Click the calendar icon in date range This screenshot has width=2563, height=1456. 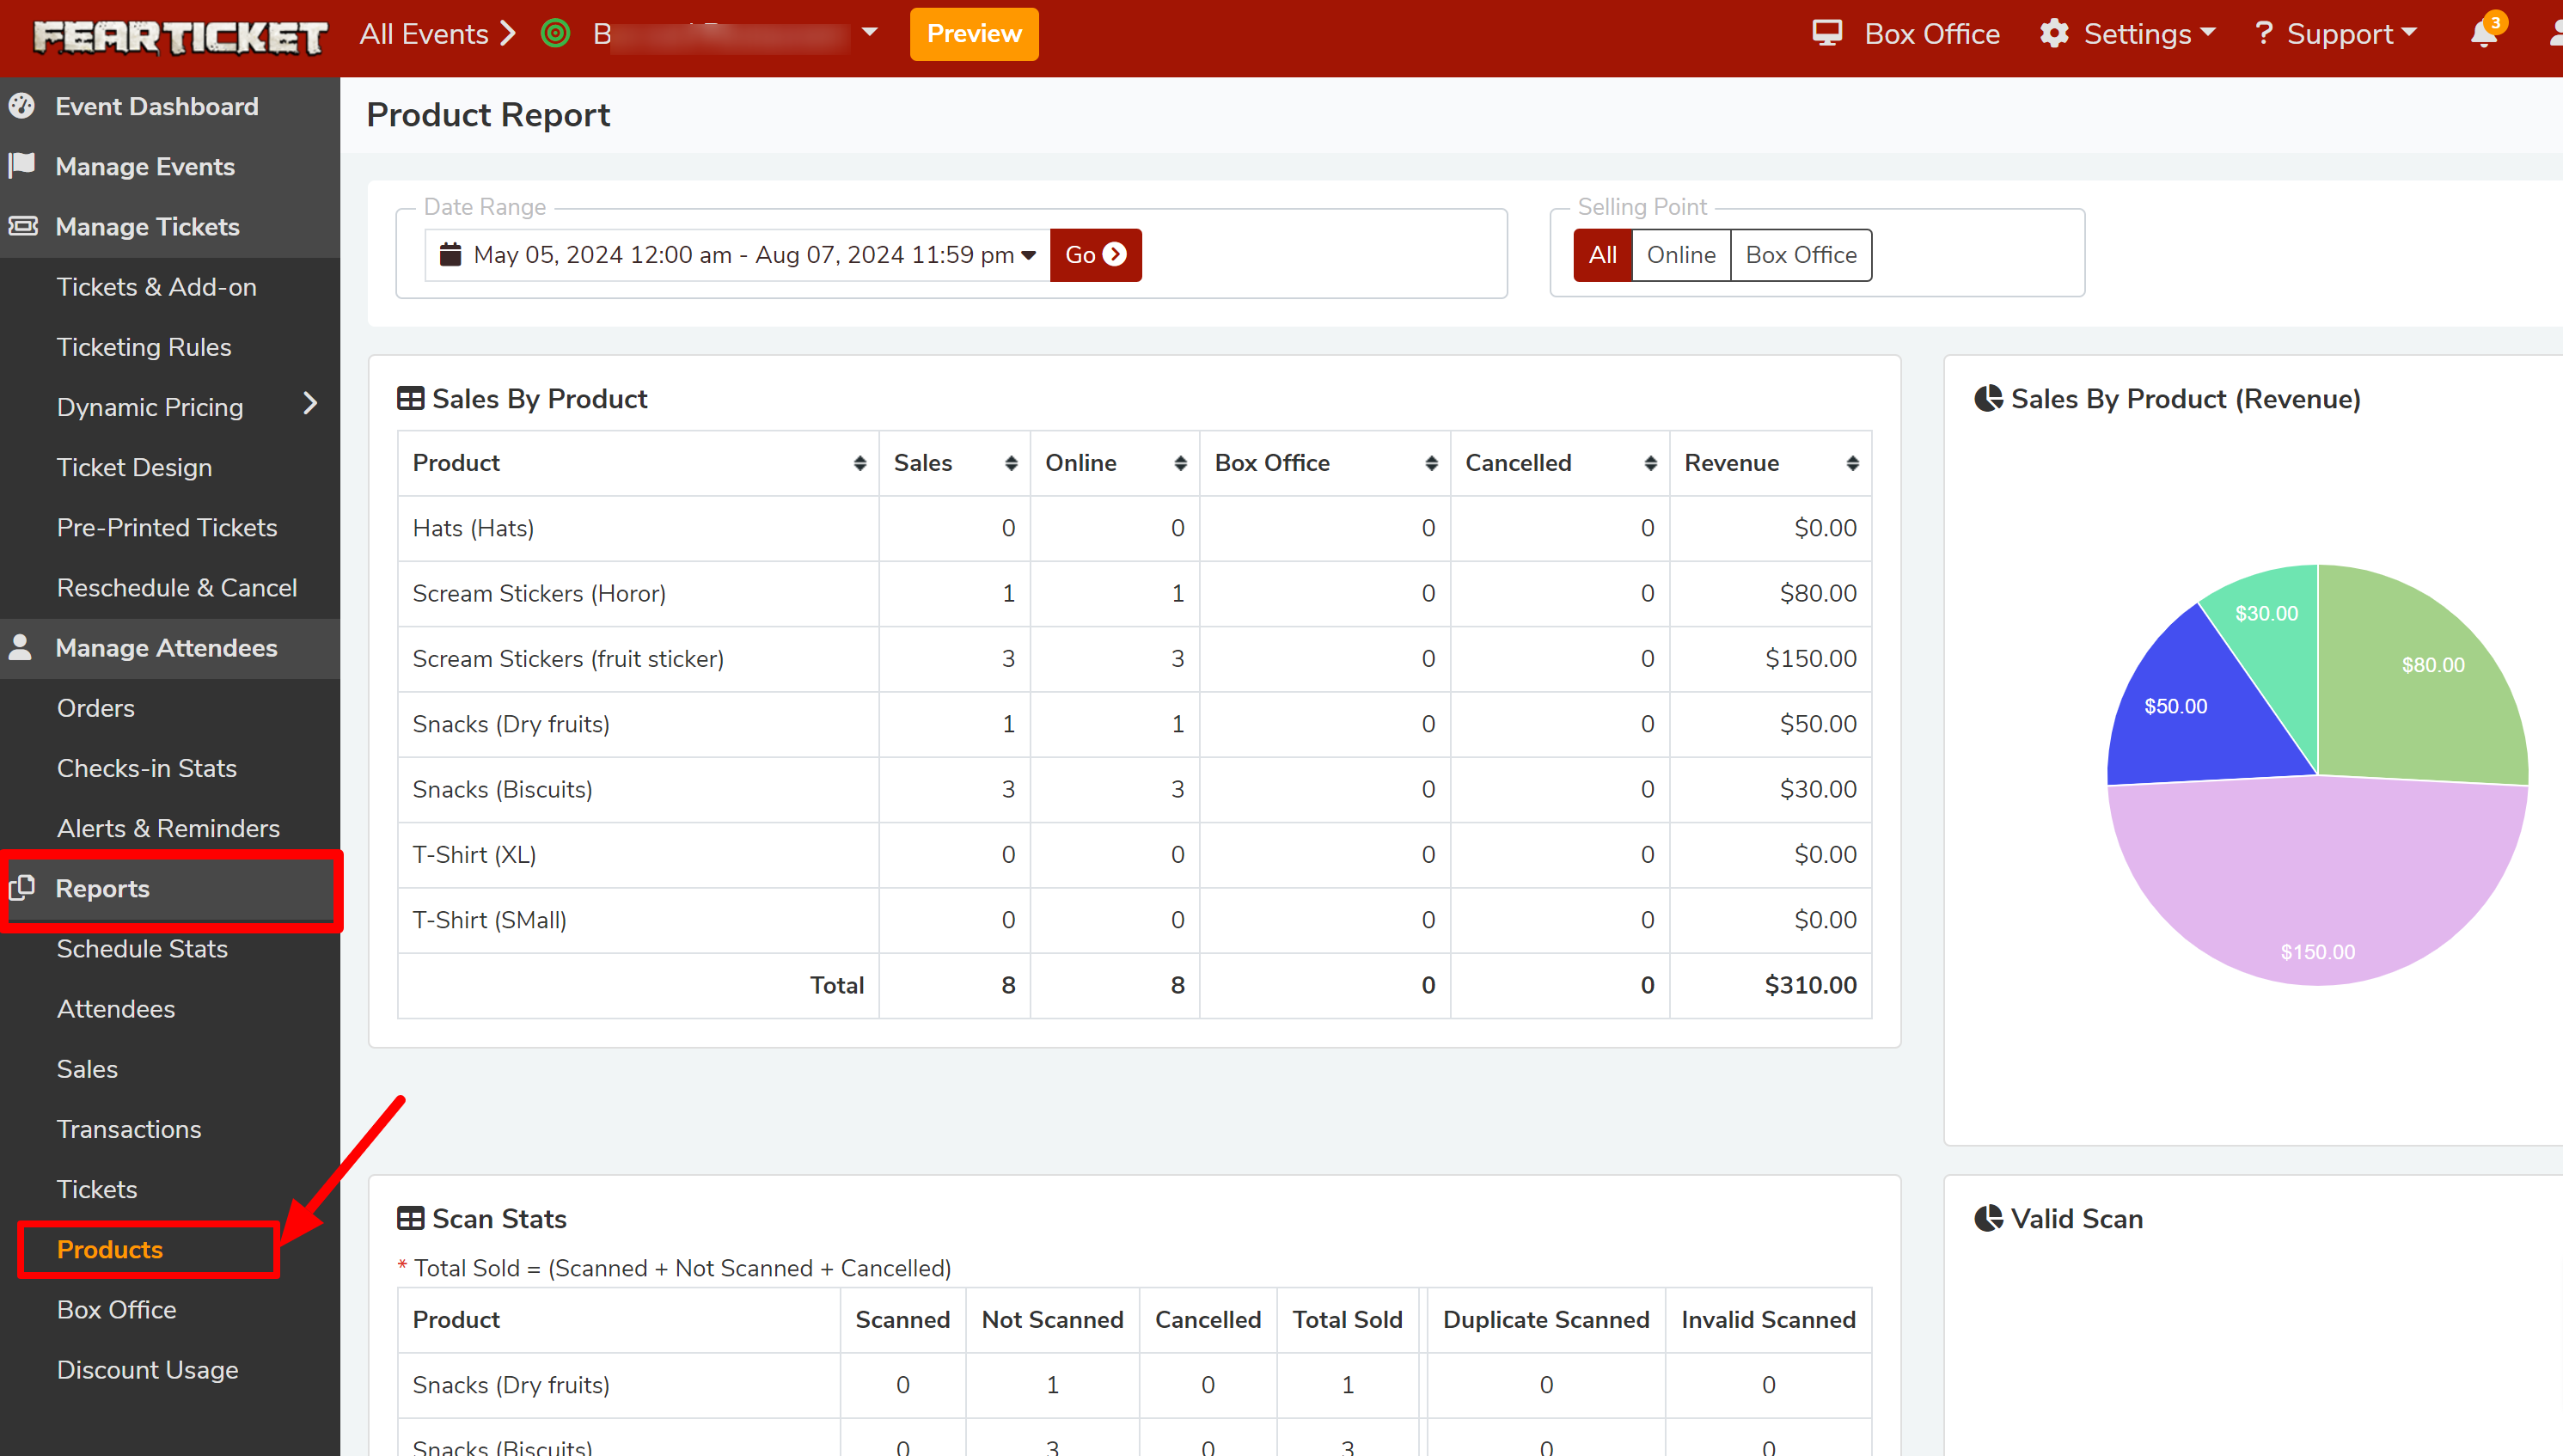tap(451, 255)
